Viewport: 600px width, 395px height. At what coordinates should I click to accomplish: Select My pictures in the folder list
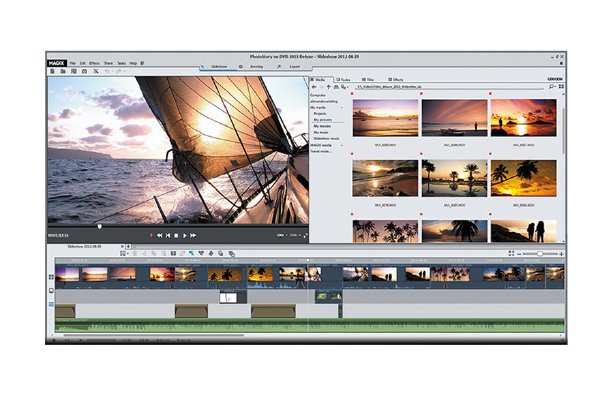point(323,120)
